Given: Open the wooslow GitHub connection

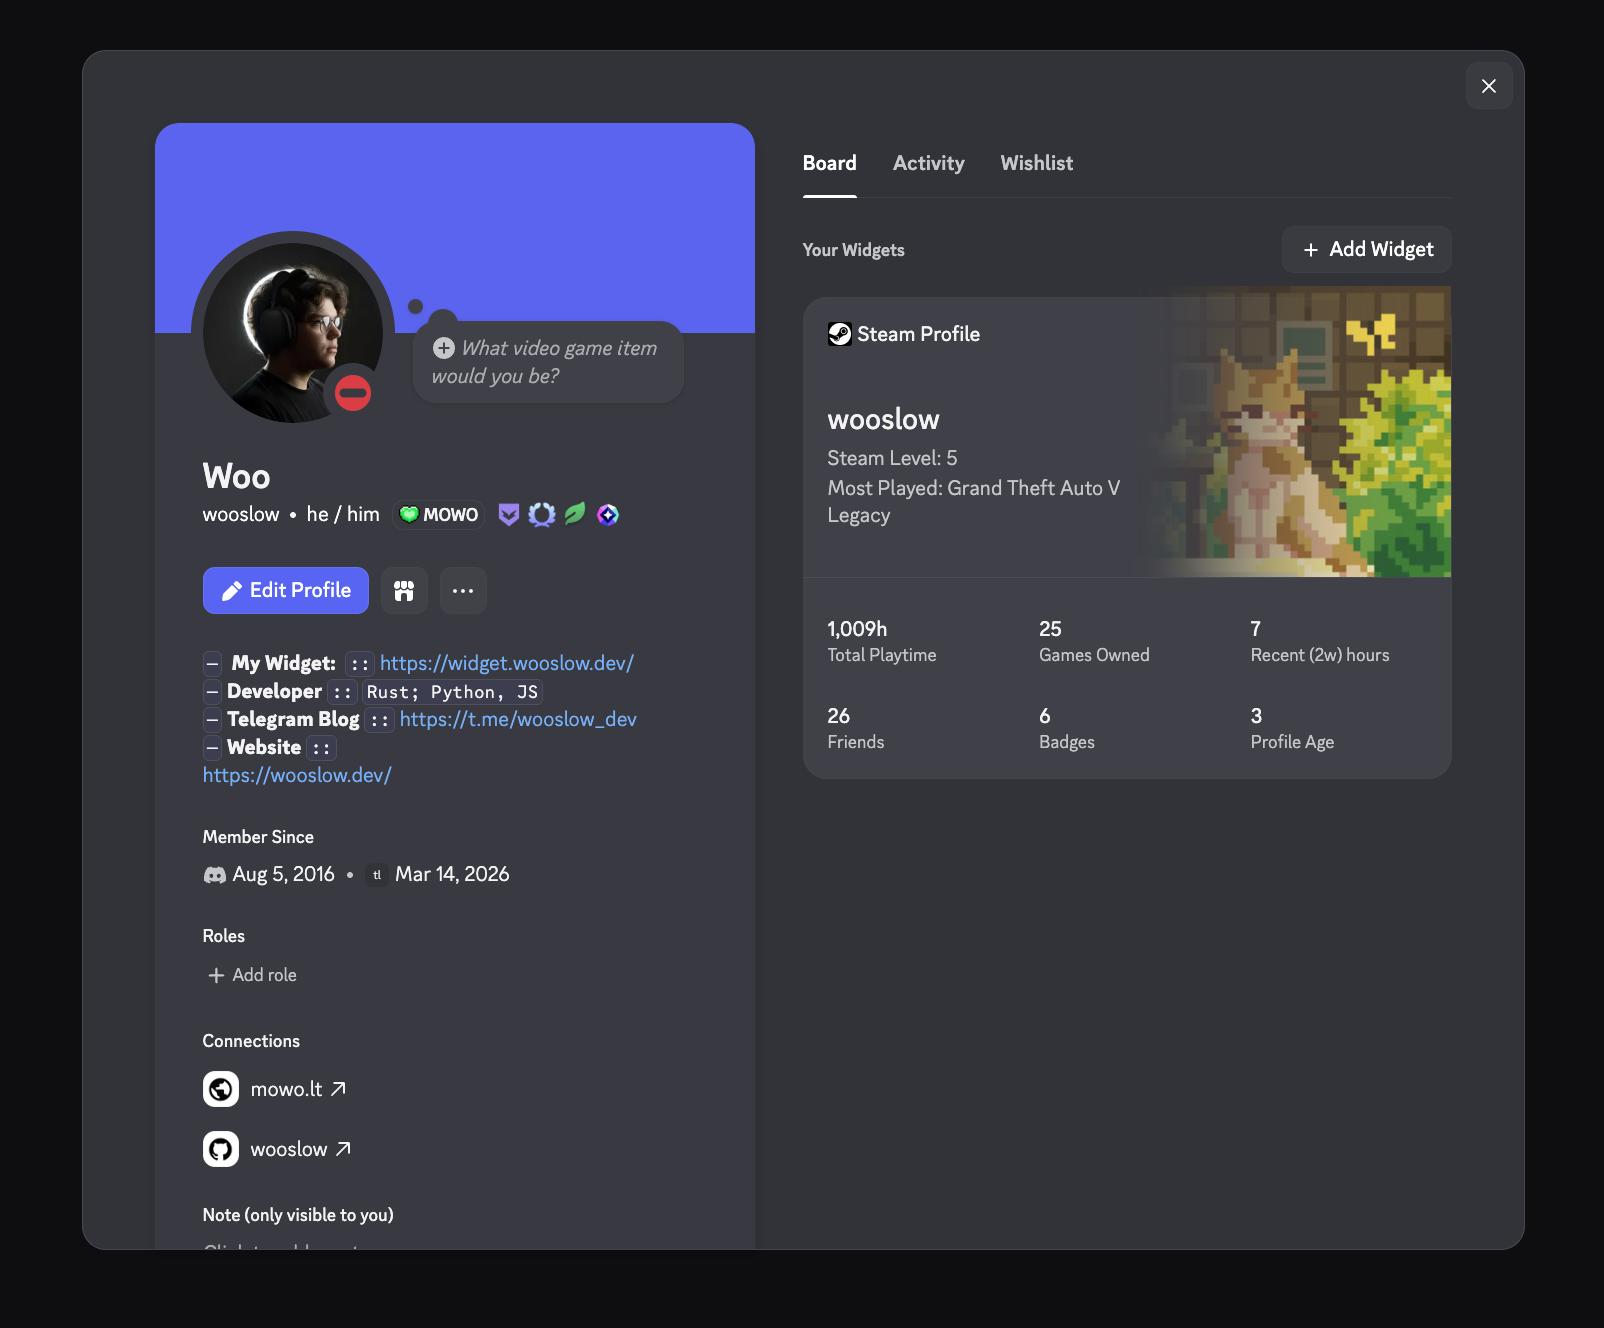Looking at the screenshot, I should [x=301, y=1149].
